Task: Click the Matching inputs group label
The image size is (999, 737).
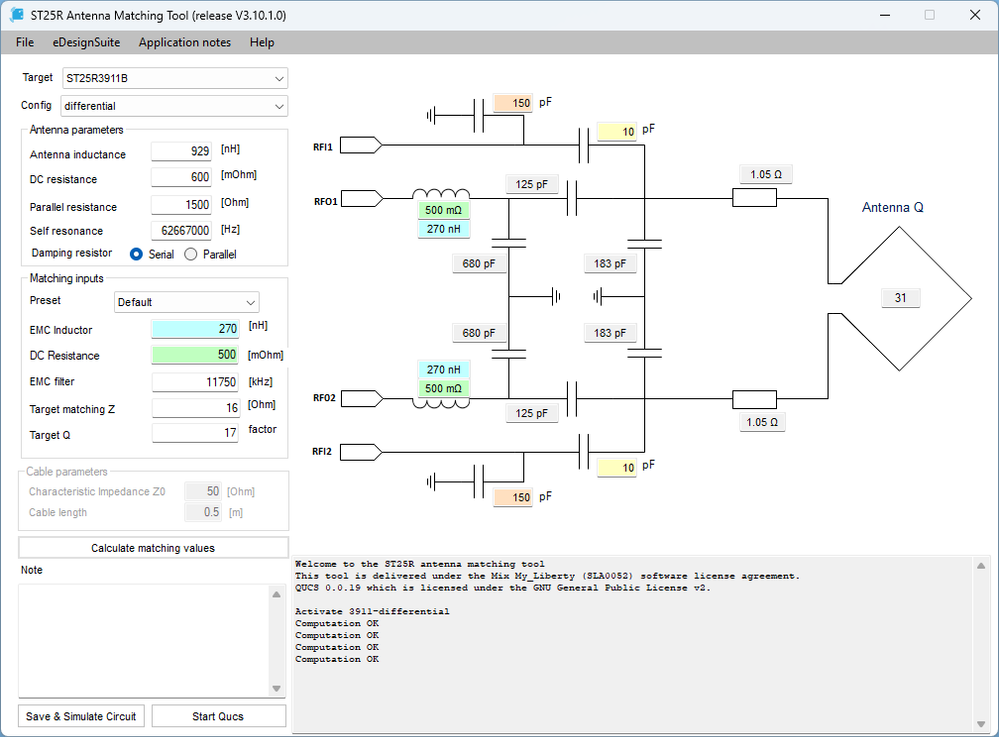Action: tap(66, 278)
